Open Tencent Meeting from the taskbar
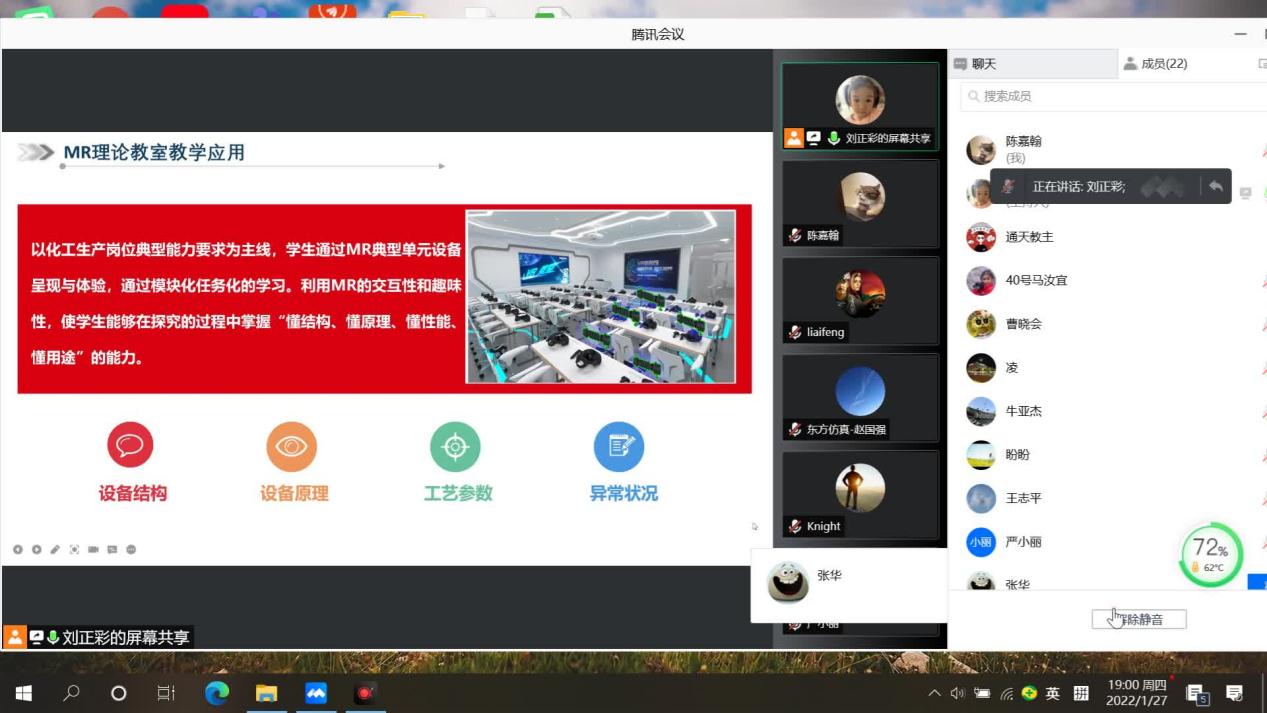 (316, 693)
